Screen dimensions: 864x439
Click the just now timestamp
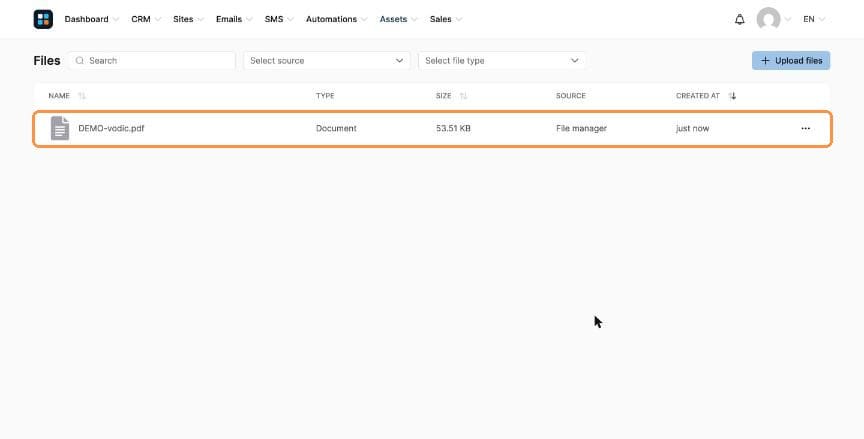click(693, 128)
